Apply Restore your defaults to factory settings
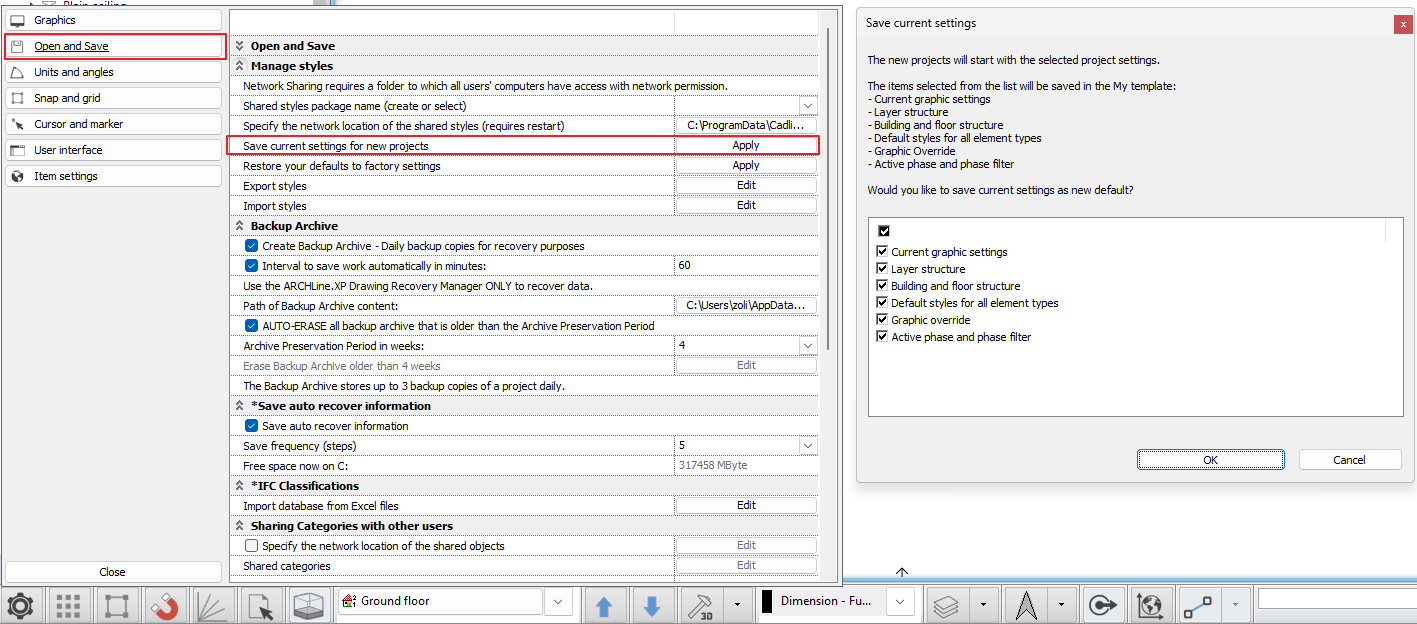Viewport: 1417px width, 624px height. 746,166
